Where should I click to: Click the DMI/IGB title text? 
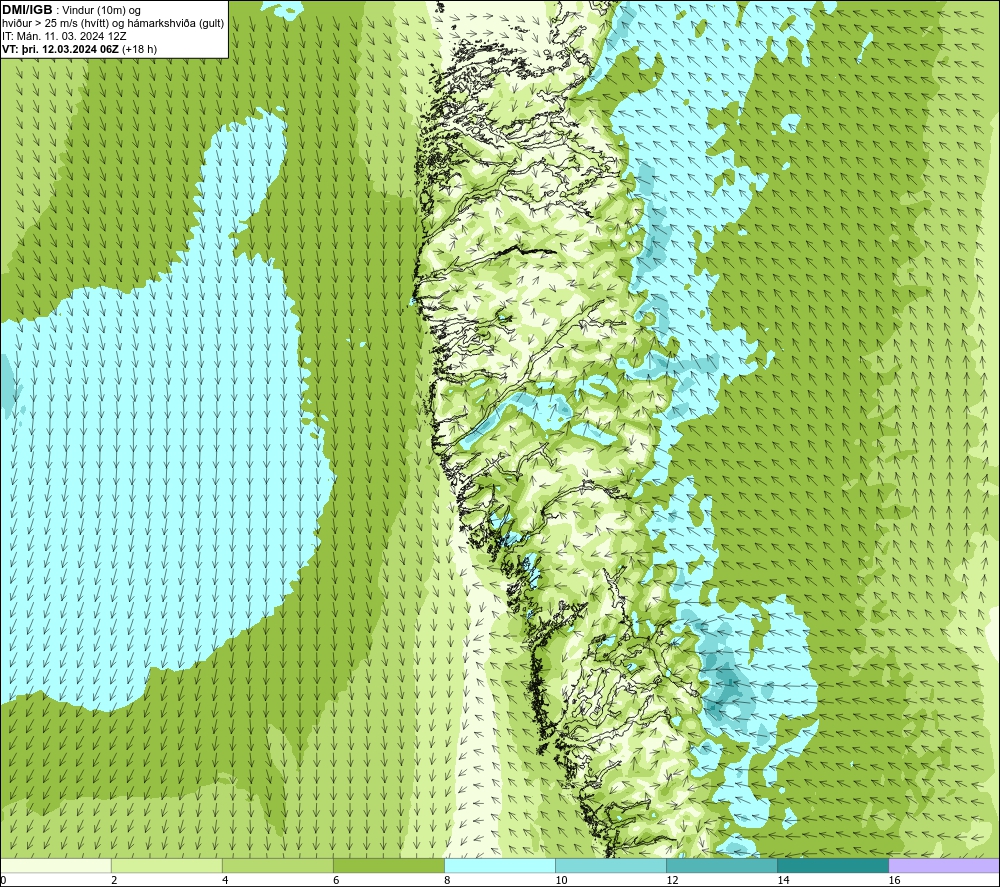27,10
